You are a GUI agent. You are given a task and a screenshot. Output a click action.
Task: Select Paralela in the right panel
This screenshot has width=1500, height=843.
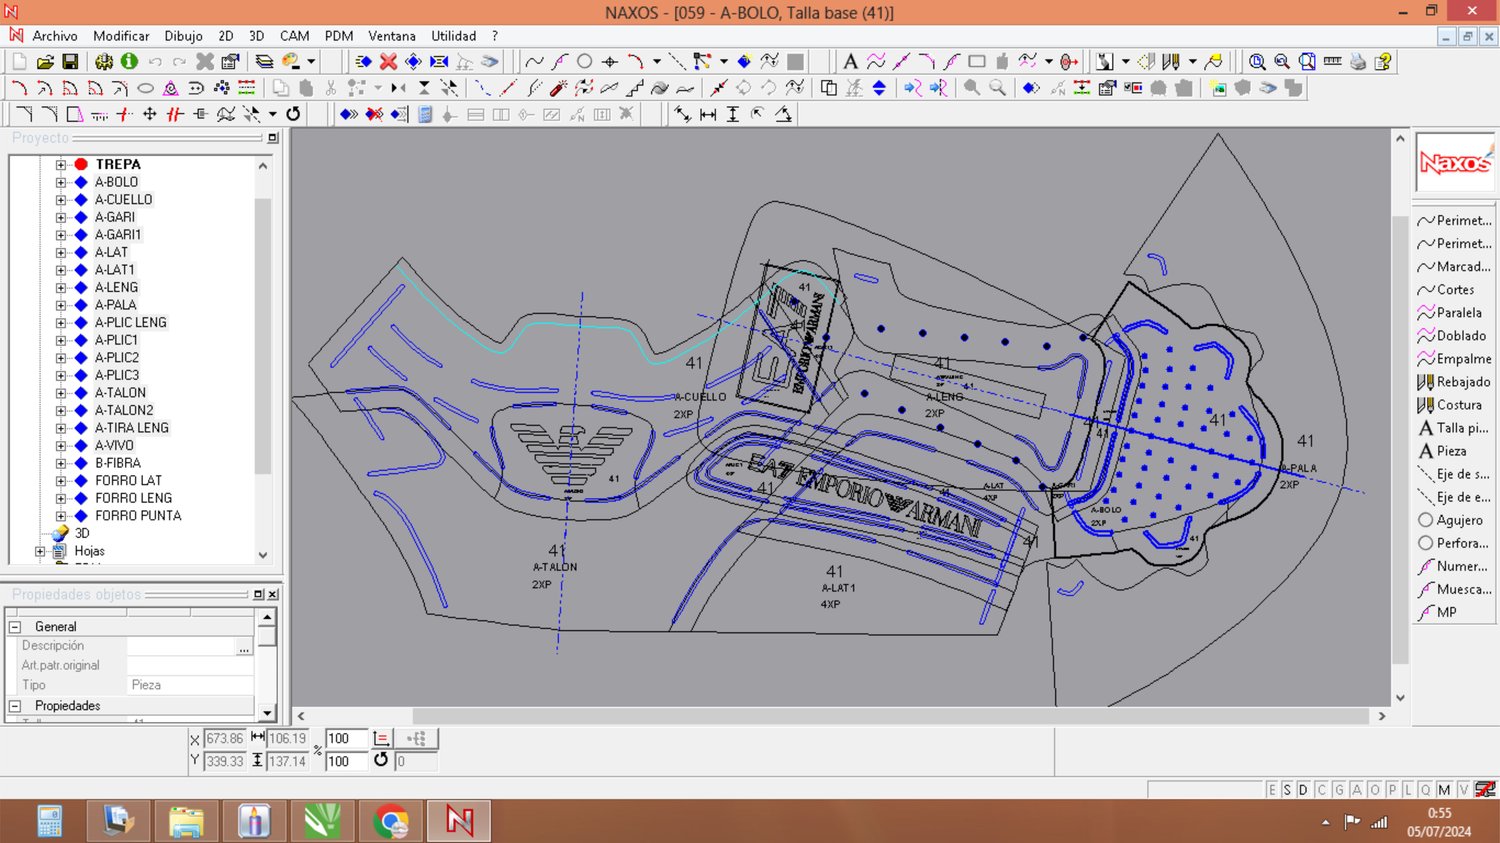(x=1450, y=313)
